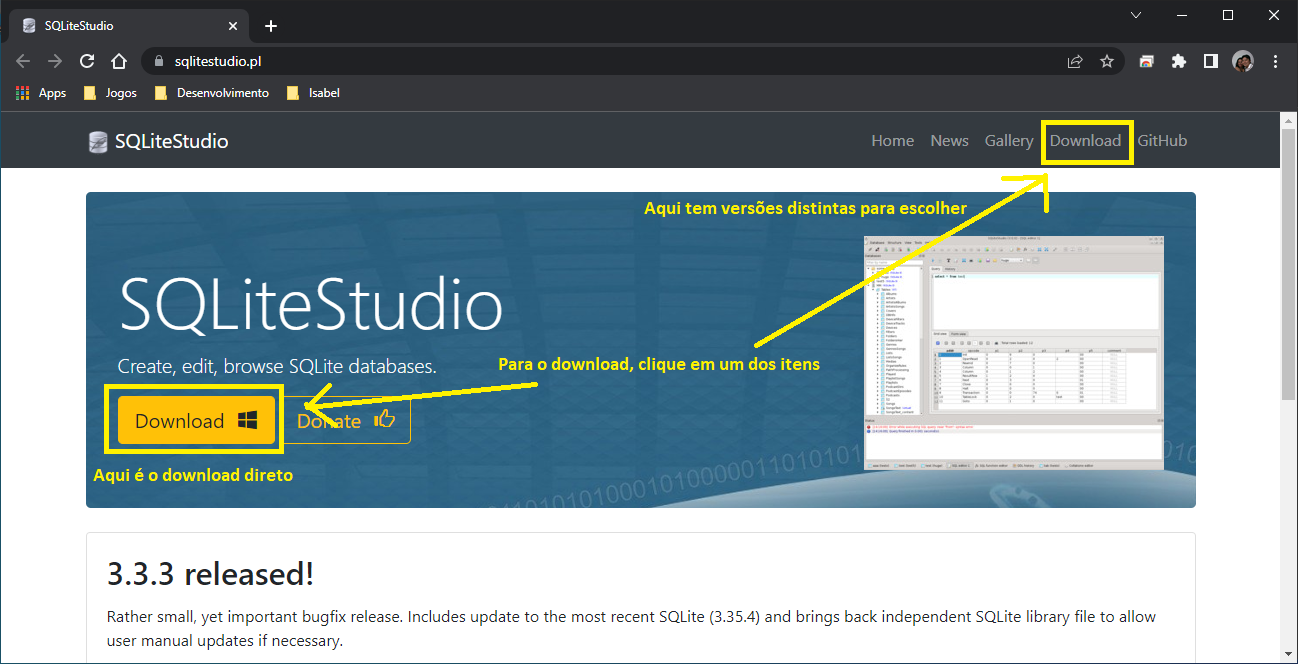This screenshot has width=1298, height=664.
Task: Open the Extensions puzzle menu
Action: pos(1179,61)
